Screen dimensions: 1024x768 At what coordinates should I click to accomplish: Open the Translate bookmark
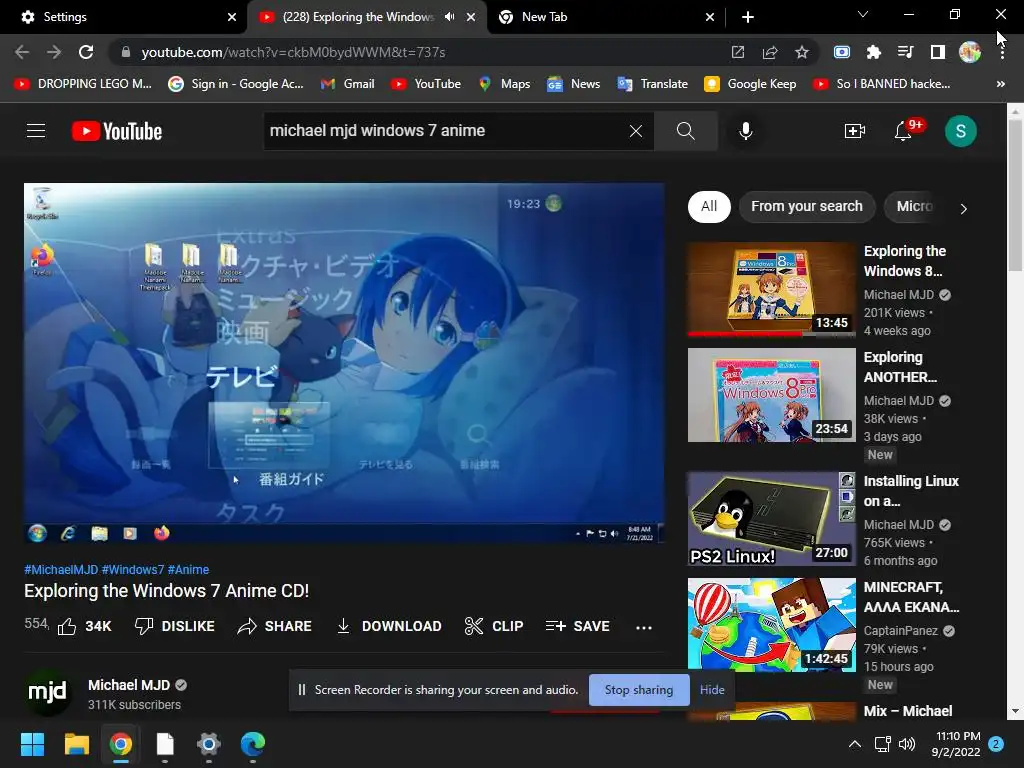(x=652, y=84)
